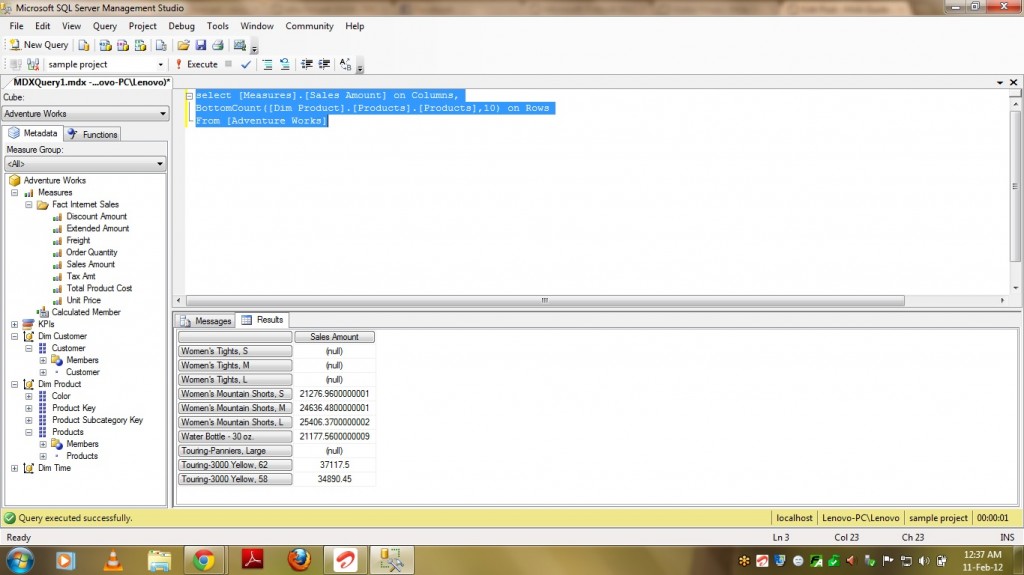This screenshot has width=1024, height=575.
Task: Open the Adventure Works cube dropdown
Action: [x=85, y=114]
